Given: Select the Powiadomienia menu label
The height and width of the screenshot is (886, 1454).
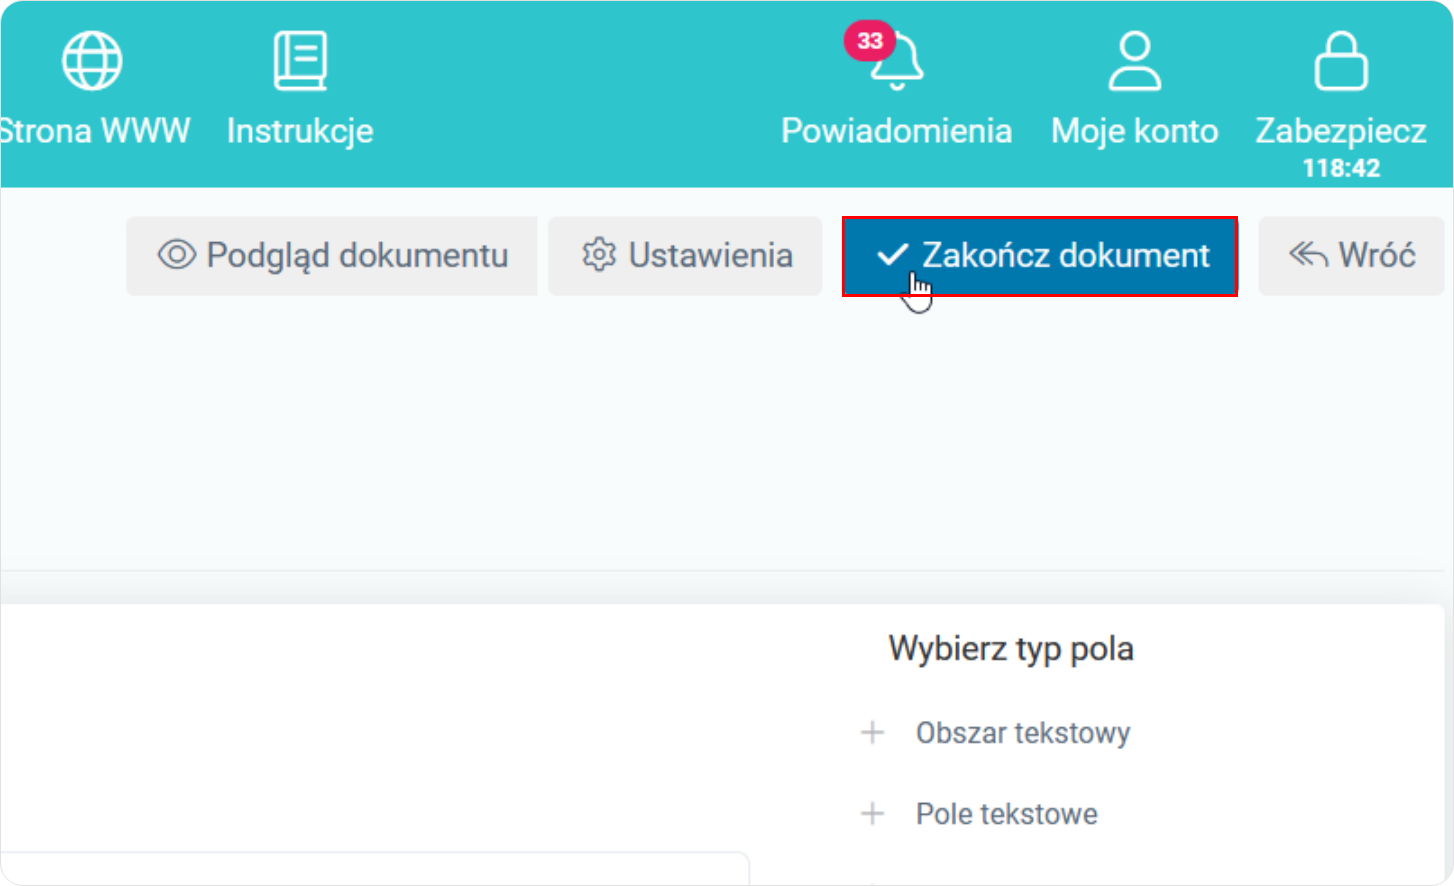Looking at the screenshot, I should pyautogui.click(x=896, y=131).
